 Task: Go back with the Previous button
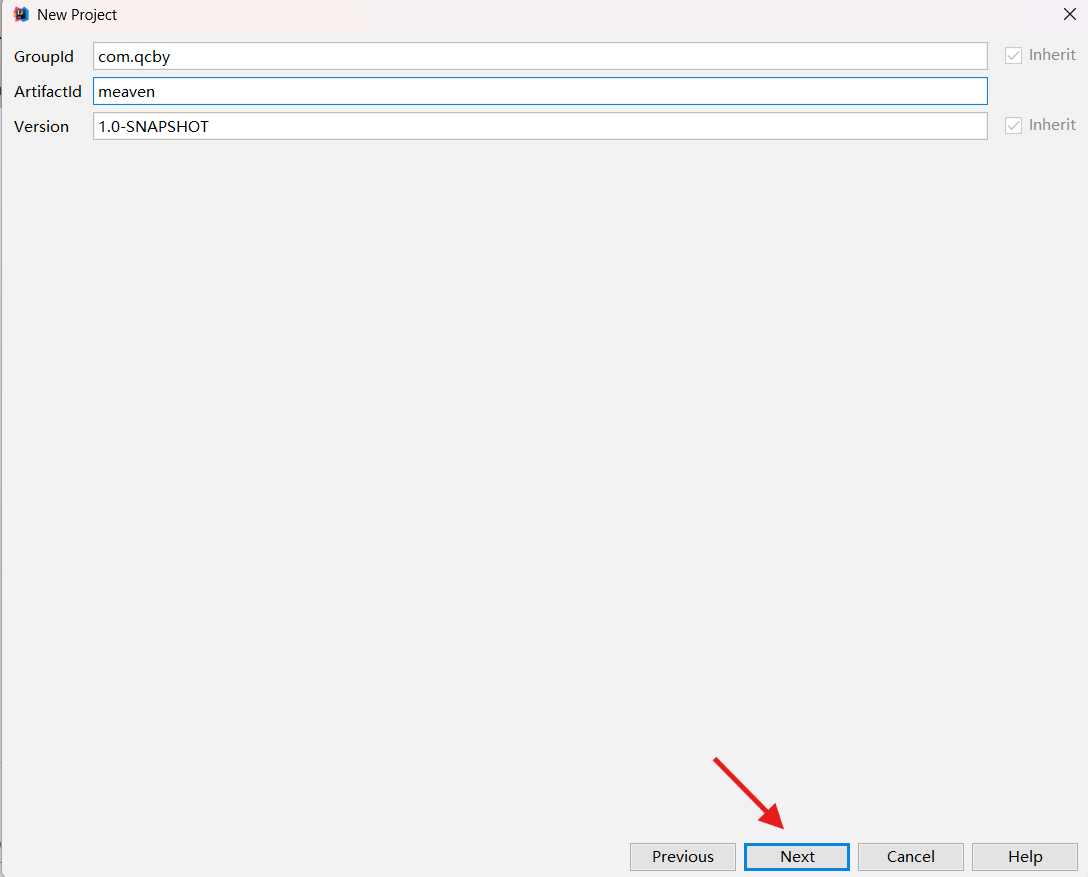pos(683,857)
